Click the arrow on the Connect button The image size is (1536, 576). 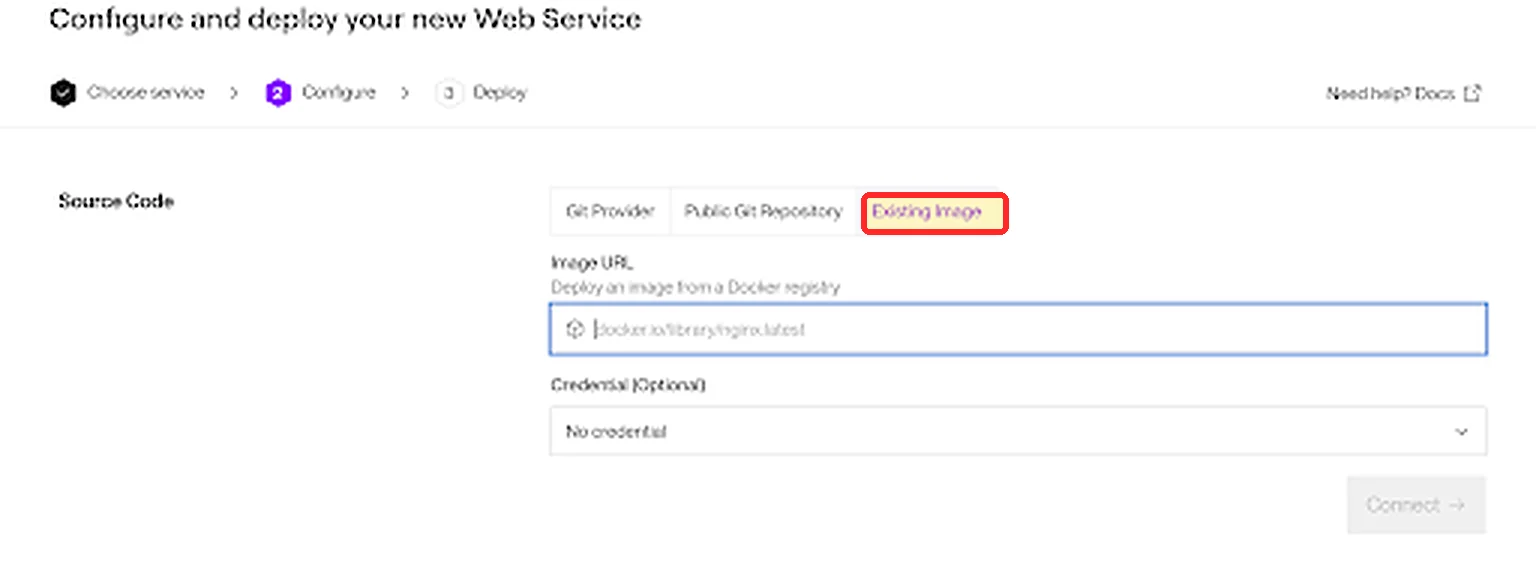[1456, 505]
